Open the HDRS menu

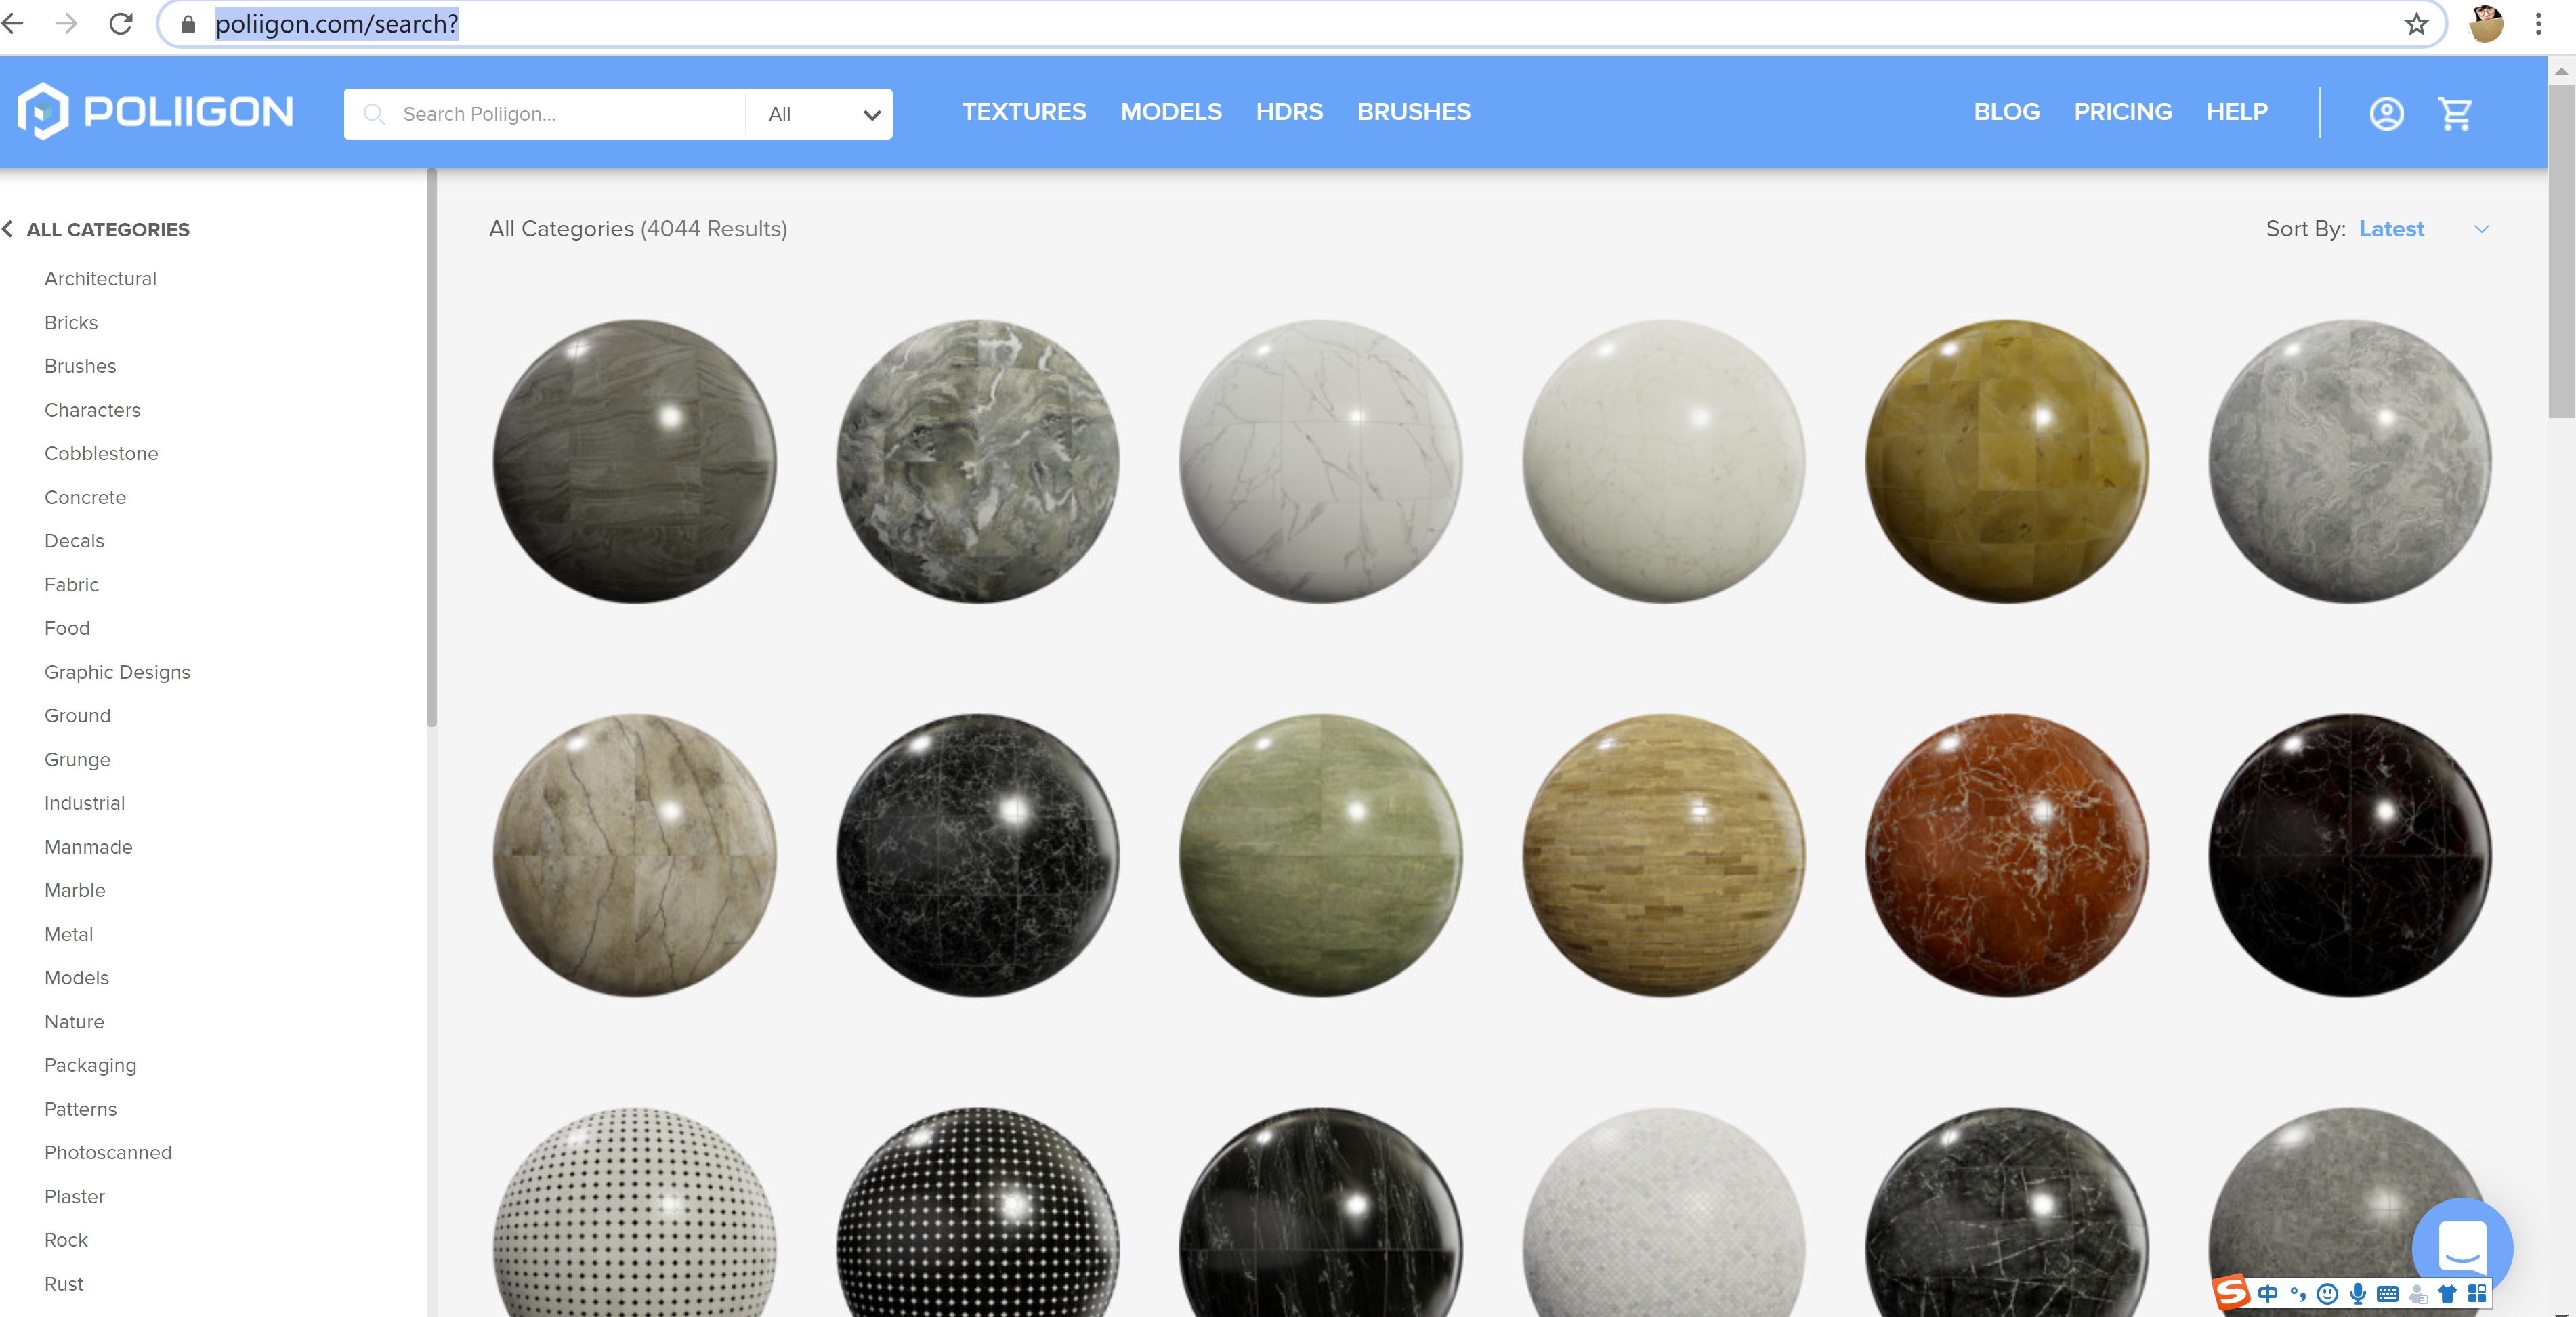(1288, 112)
